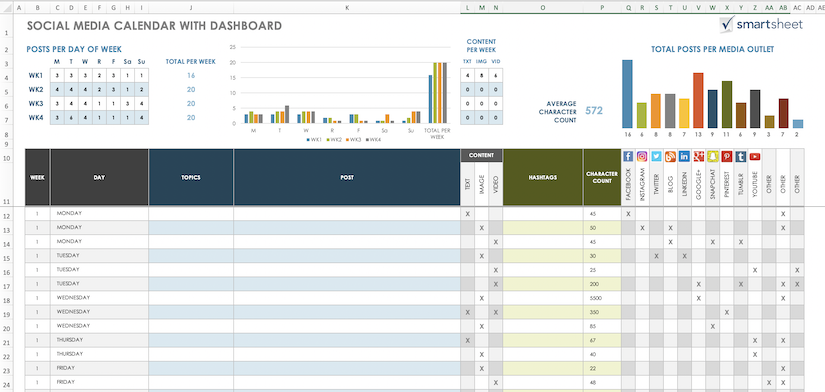Click the tall blue Facebook bar in chart
The width and height of the screenshot is (825, 392).
pos(627,94)
